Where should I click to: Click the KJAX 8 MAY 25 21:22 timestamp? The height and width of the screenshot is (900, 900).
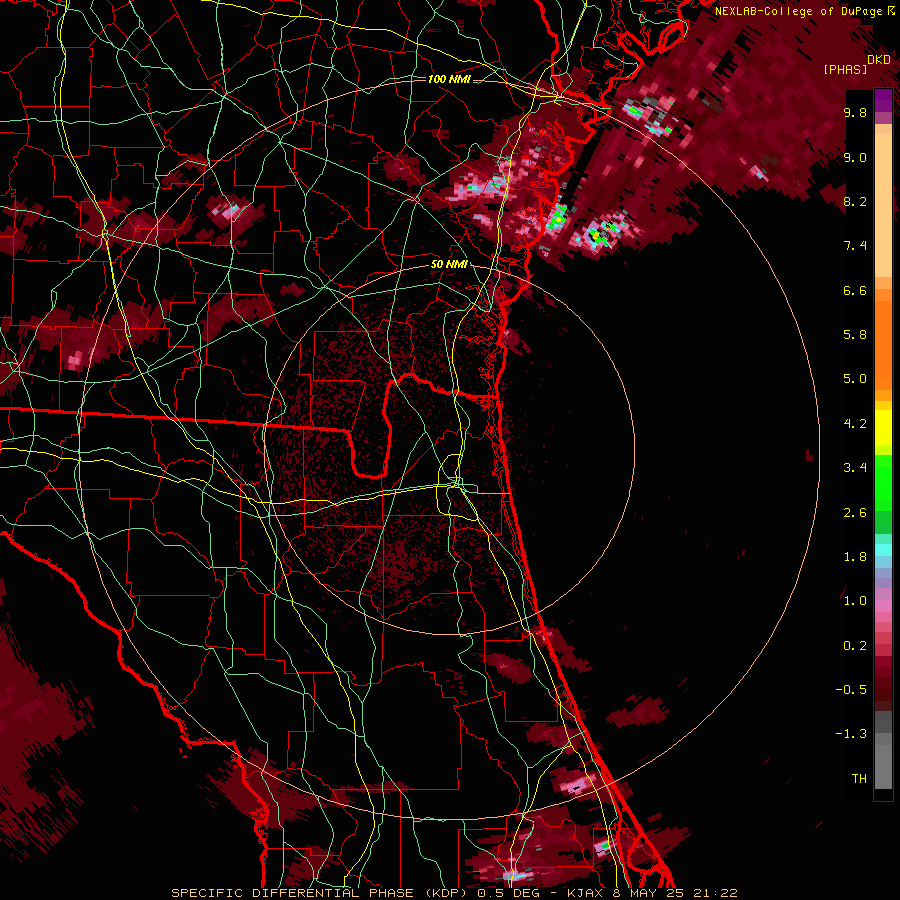click(652, 893)
